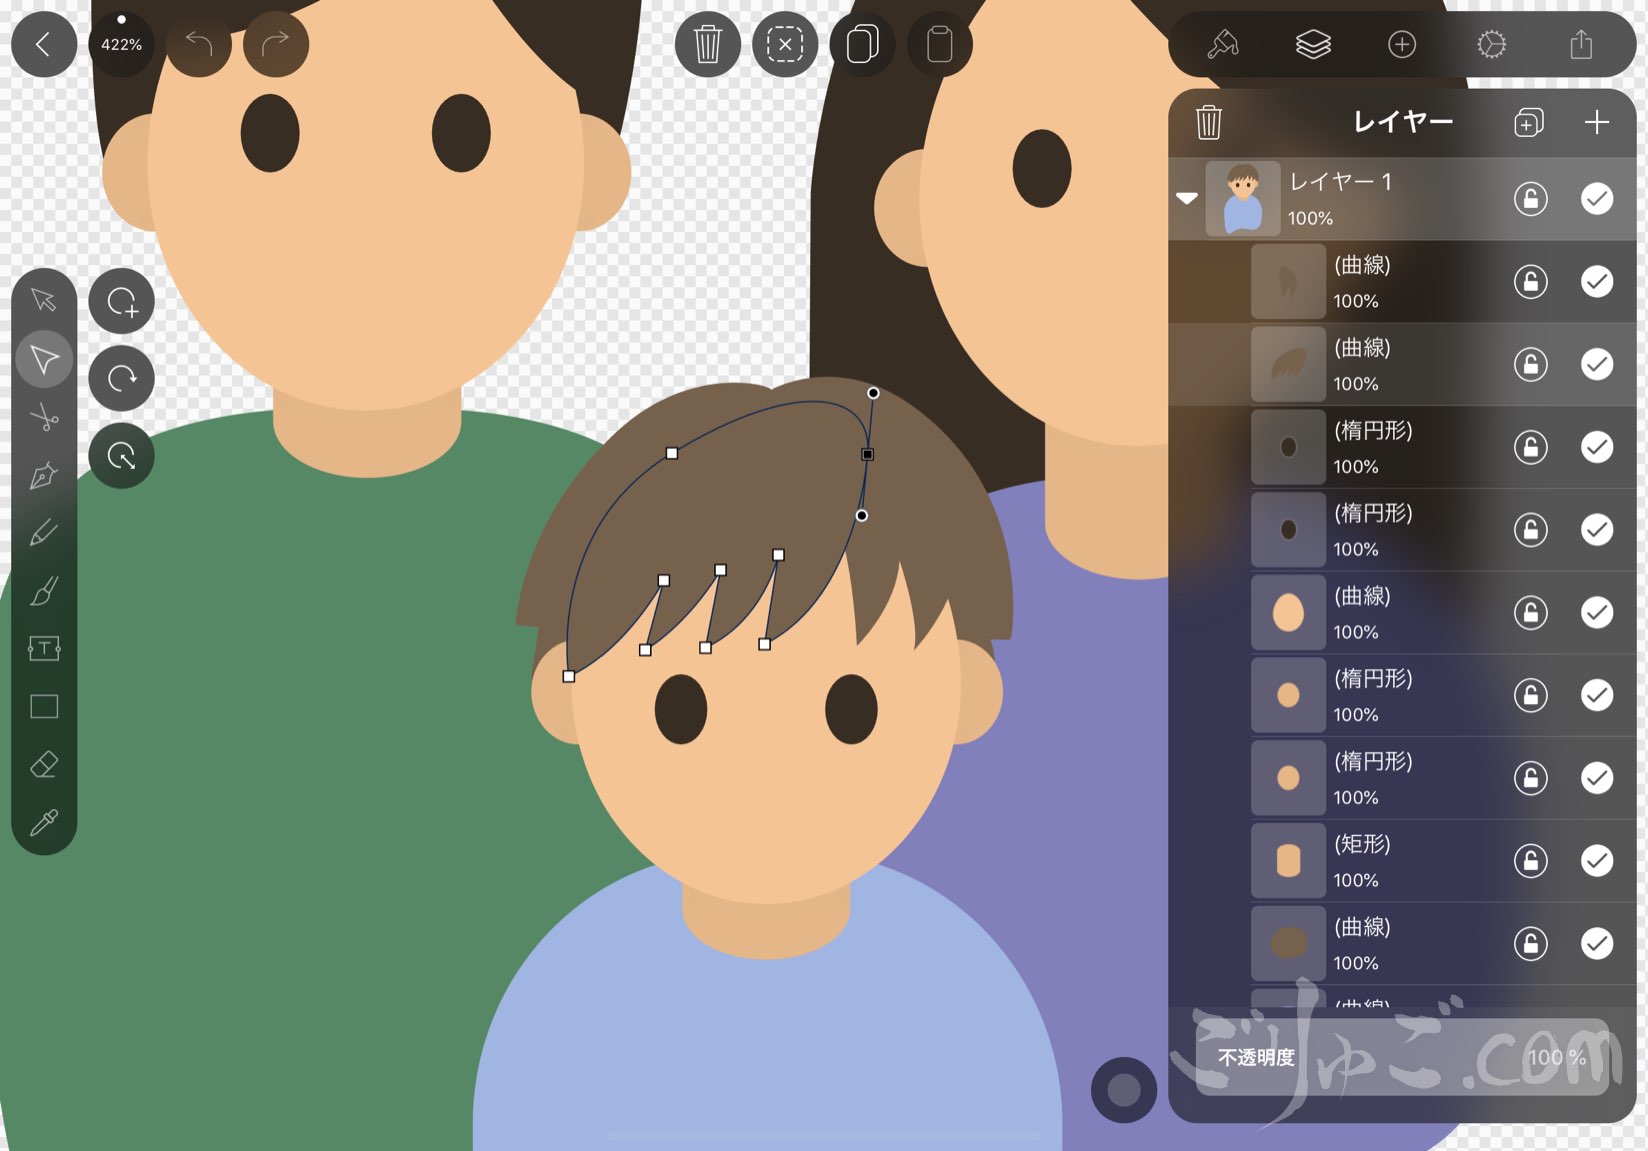Viewport: 1648px width, 1151px height.
Task: Open the settings gear menu
Action: coord(1490,44)
